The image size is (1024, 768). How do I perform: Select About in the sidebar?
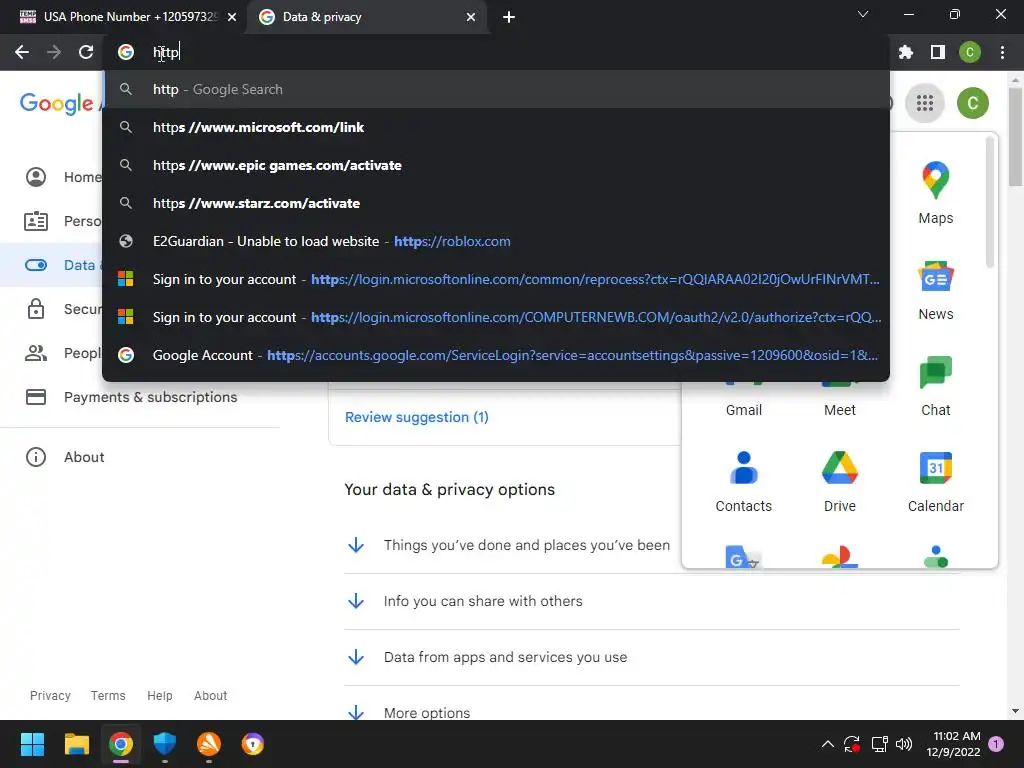coord(140,457)
